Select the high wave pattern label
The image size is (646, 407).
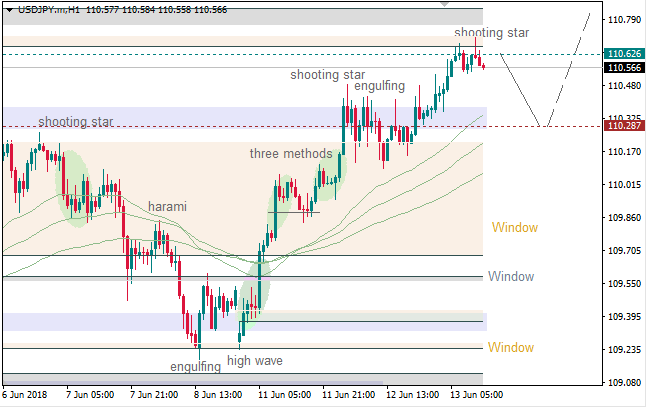pos(255,361)
